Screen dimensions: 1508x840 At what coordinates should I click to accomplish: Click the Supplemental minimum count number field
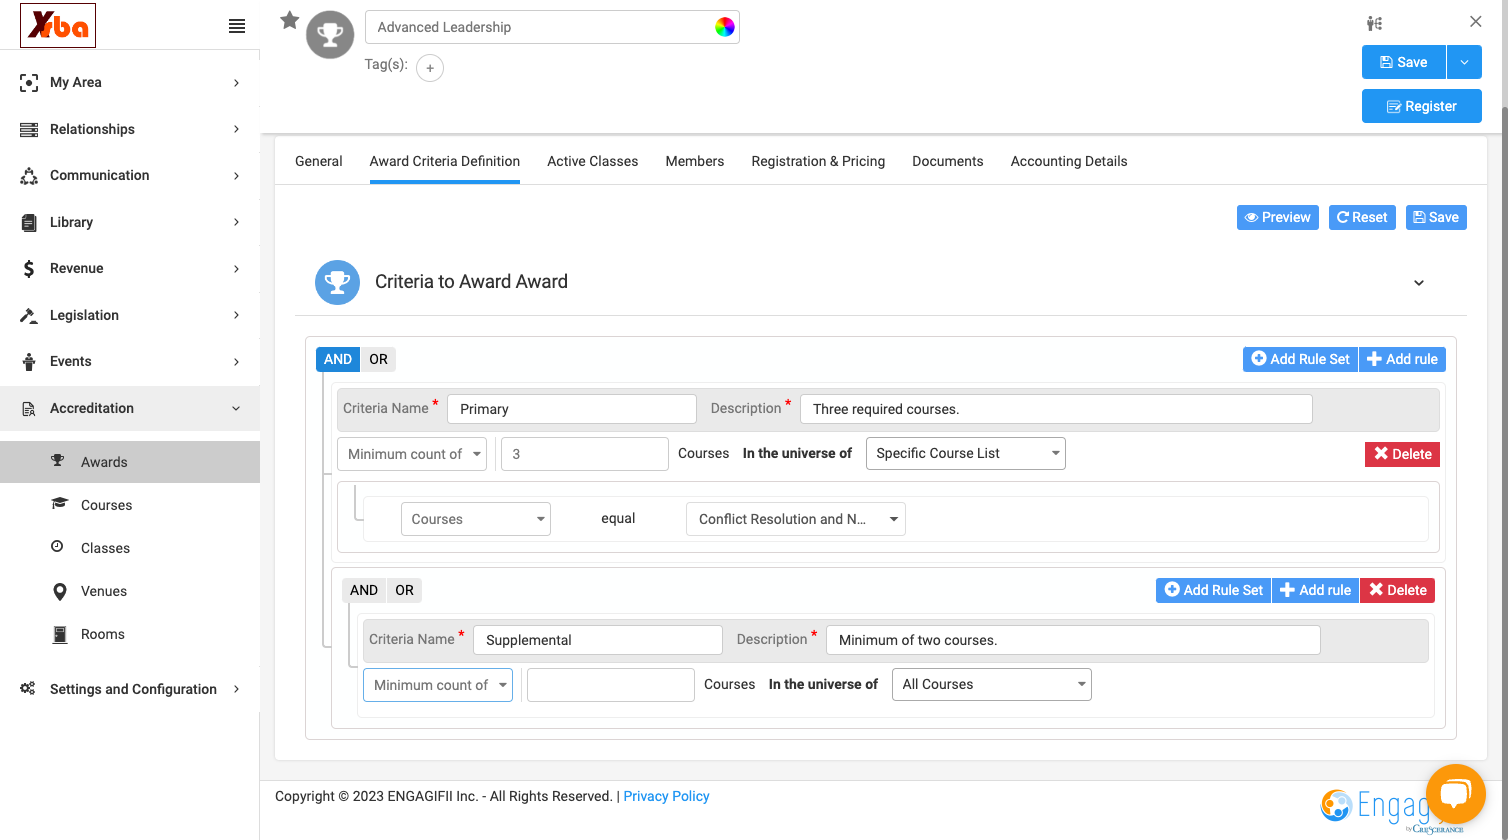611,685
